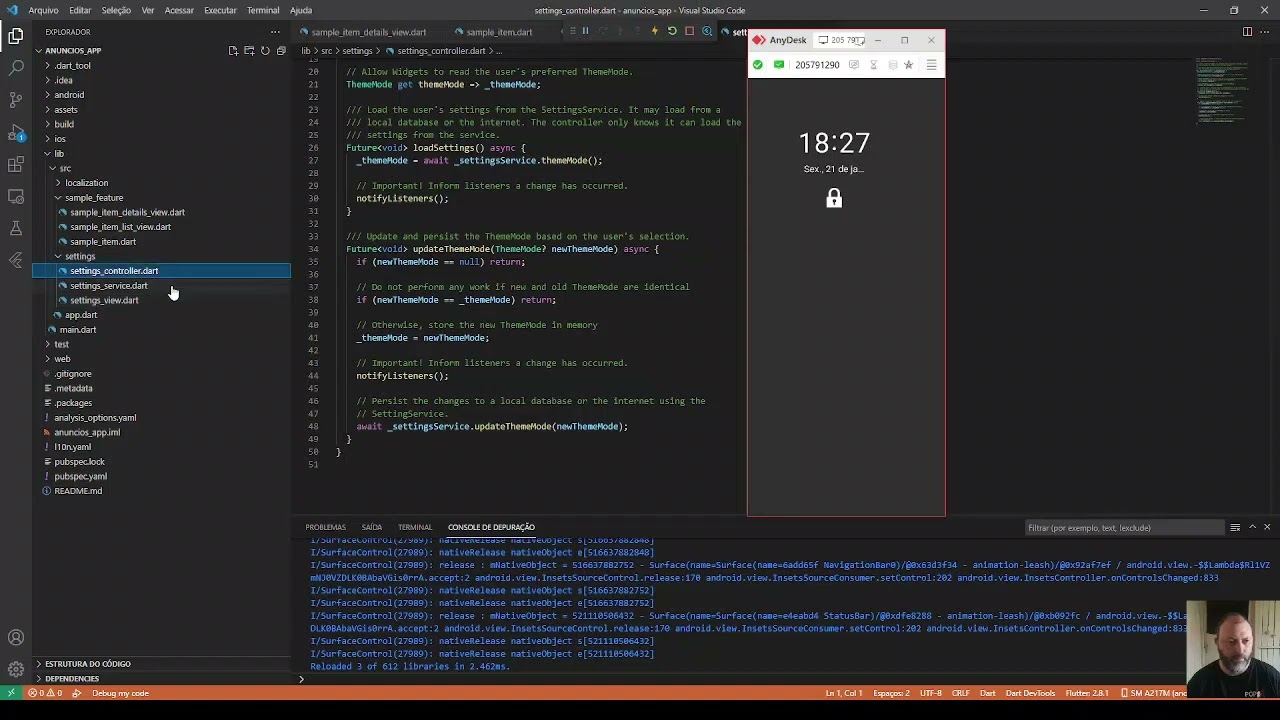
Task: Open the Remote Explorer view
Action: tap(16, 196)
